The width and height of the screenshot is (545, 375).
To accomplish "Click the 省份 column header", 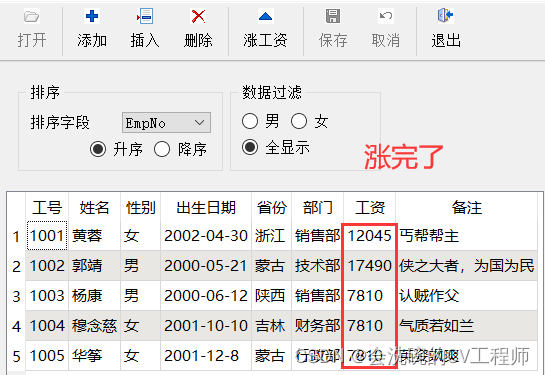I will 271,207.
